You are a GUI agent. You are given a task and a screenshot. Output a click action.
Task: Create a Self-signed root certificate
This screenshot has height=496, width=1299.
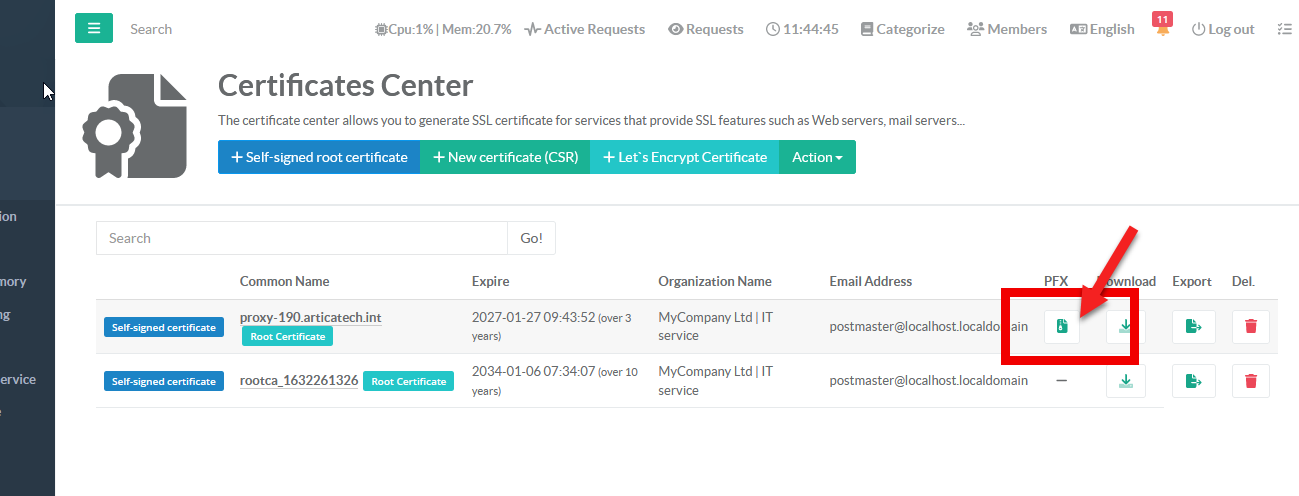[319, 157]
